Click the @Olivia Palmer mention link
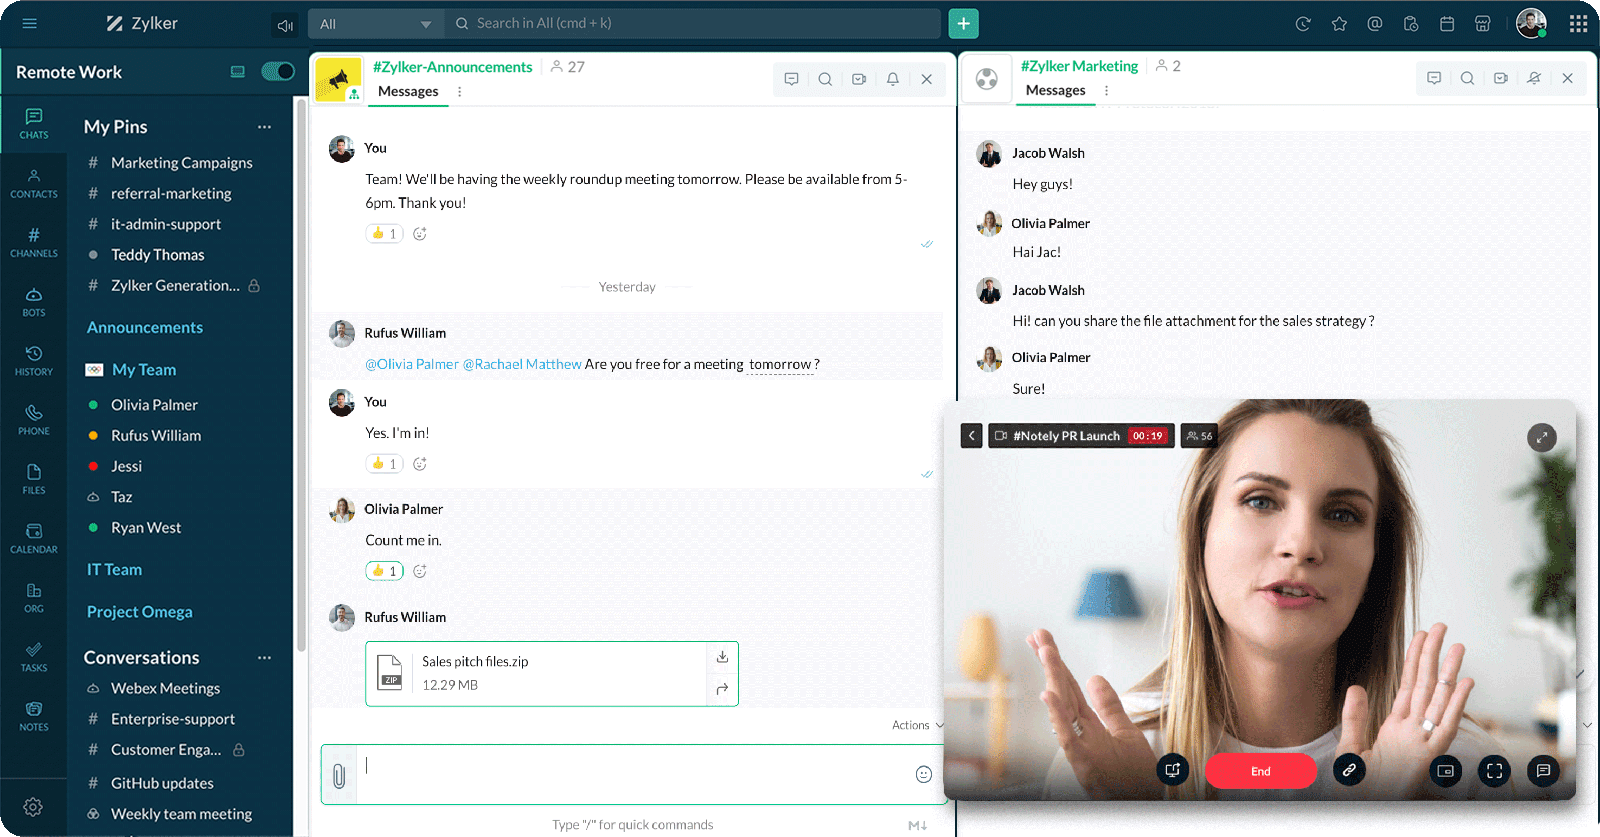The image size is (1600, 837). (x=411, y=364)
